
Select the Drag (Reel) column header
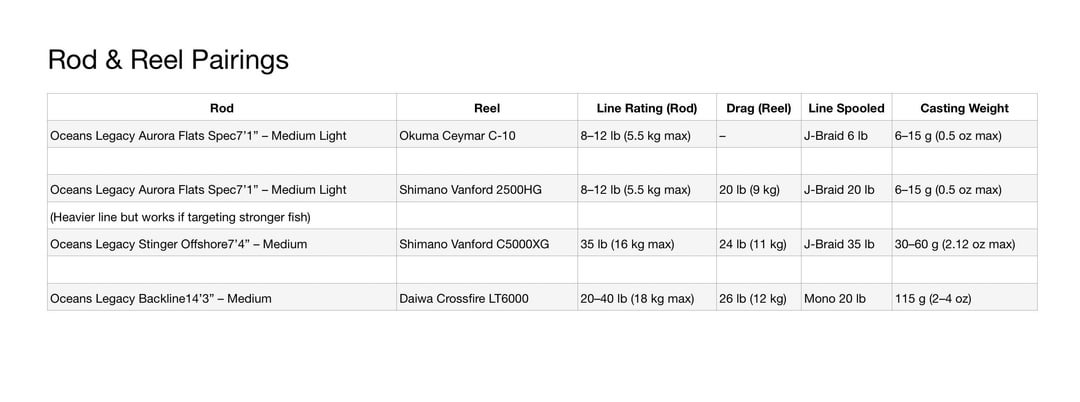pyautogui.click(x=758, y=108)
